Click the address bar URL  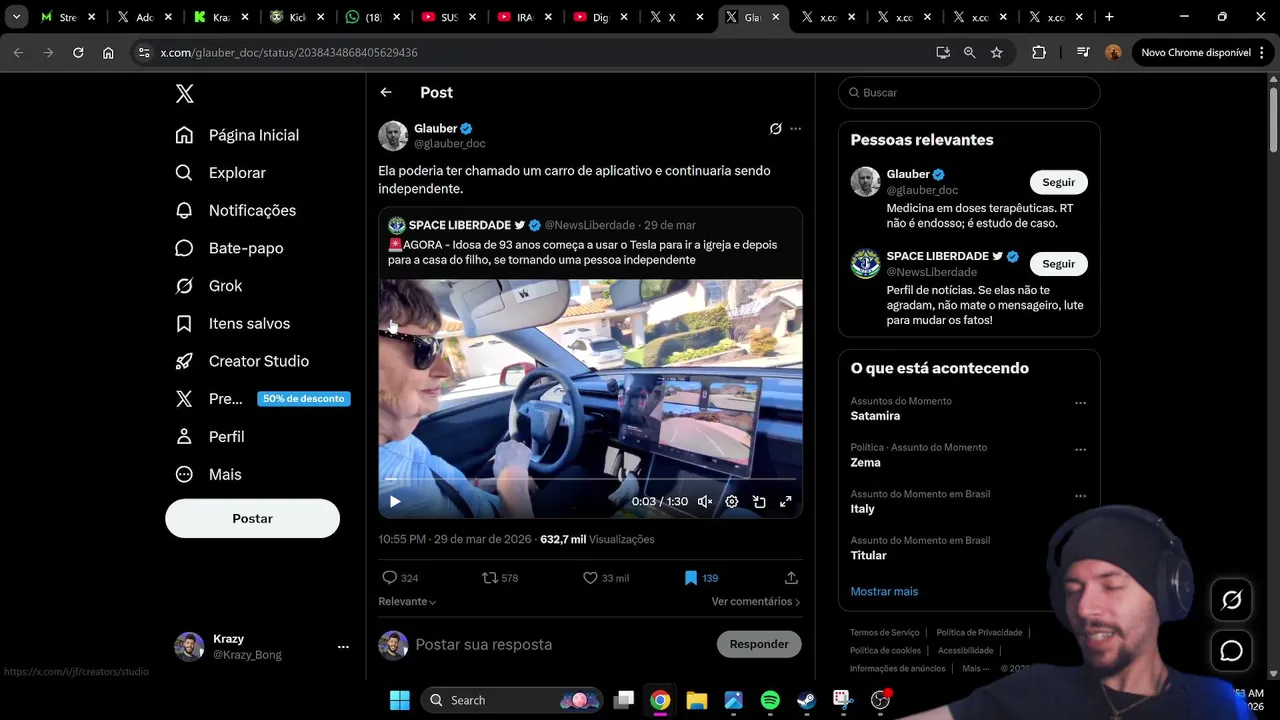tap(289, 53)
